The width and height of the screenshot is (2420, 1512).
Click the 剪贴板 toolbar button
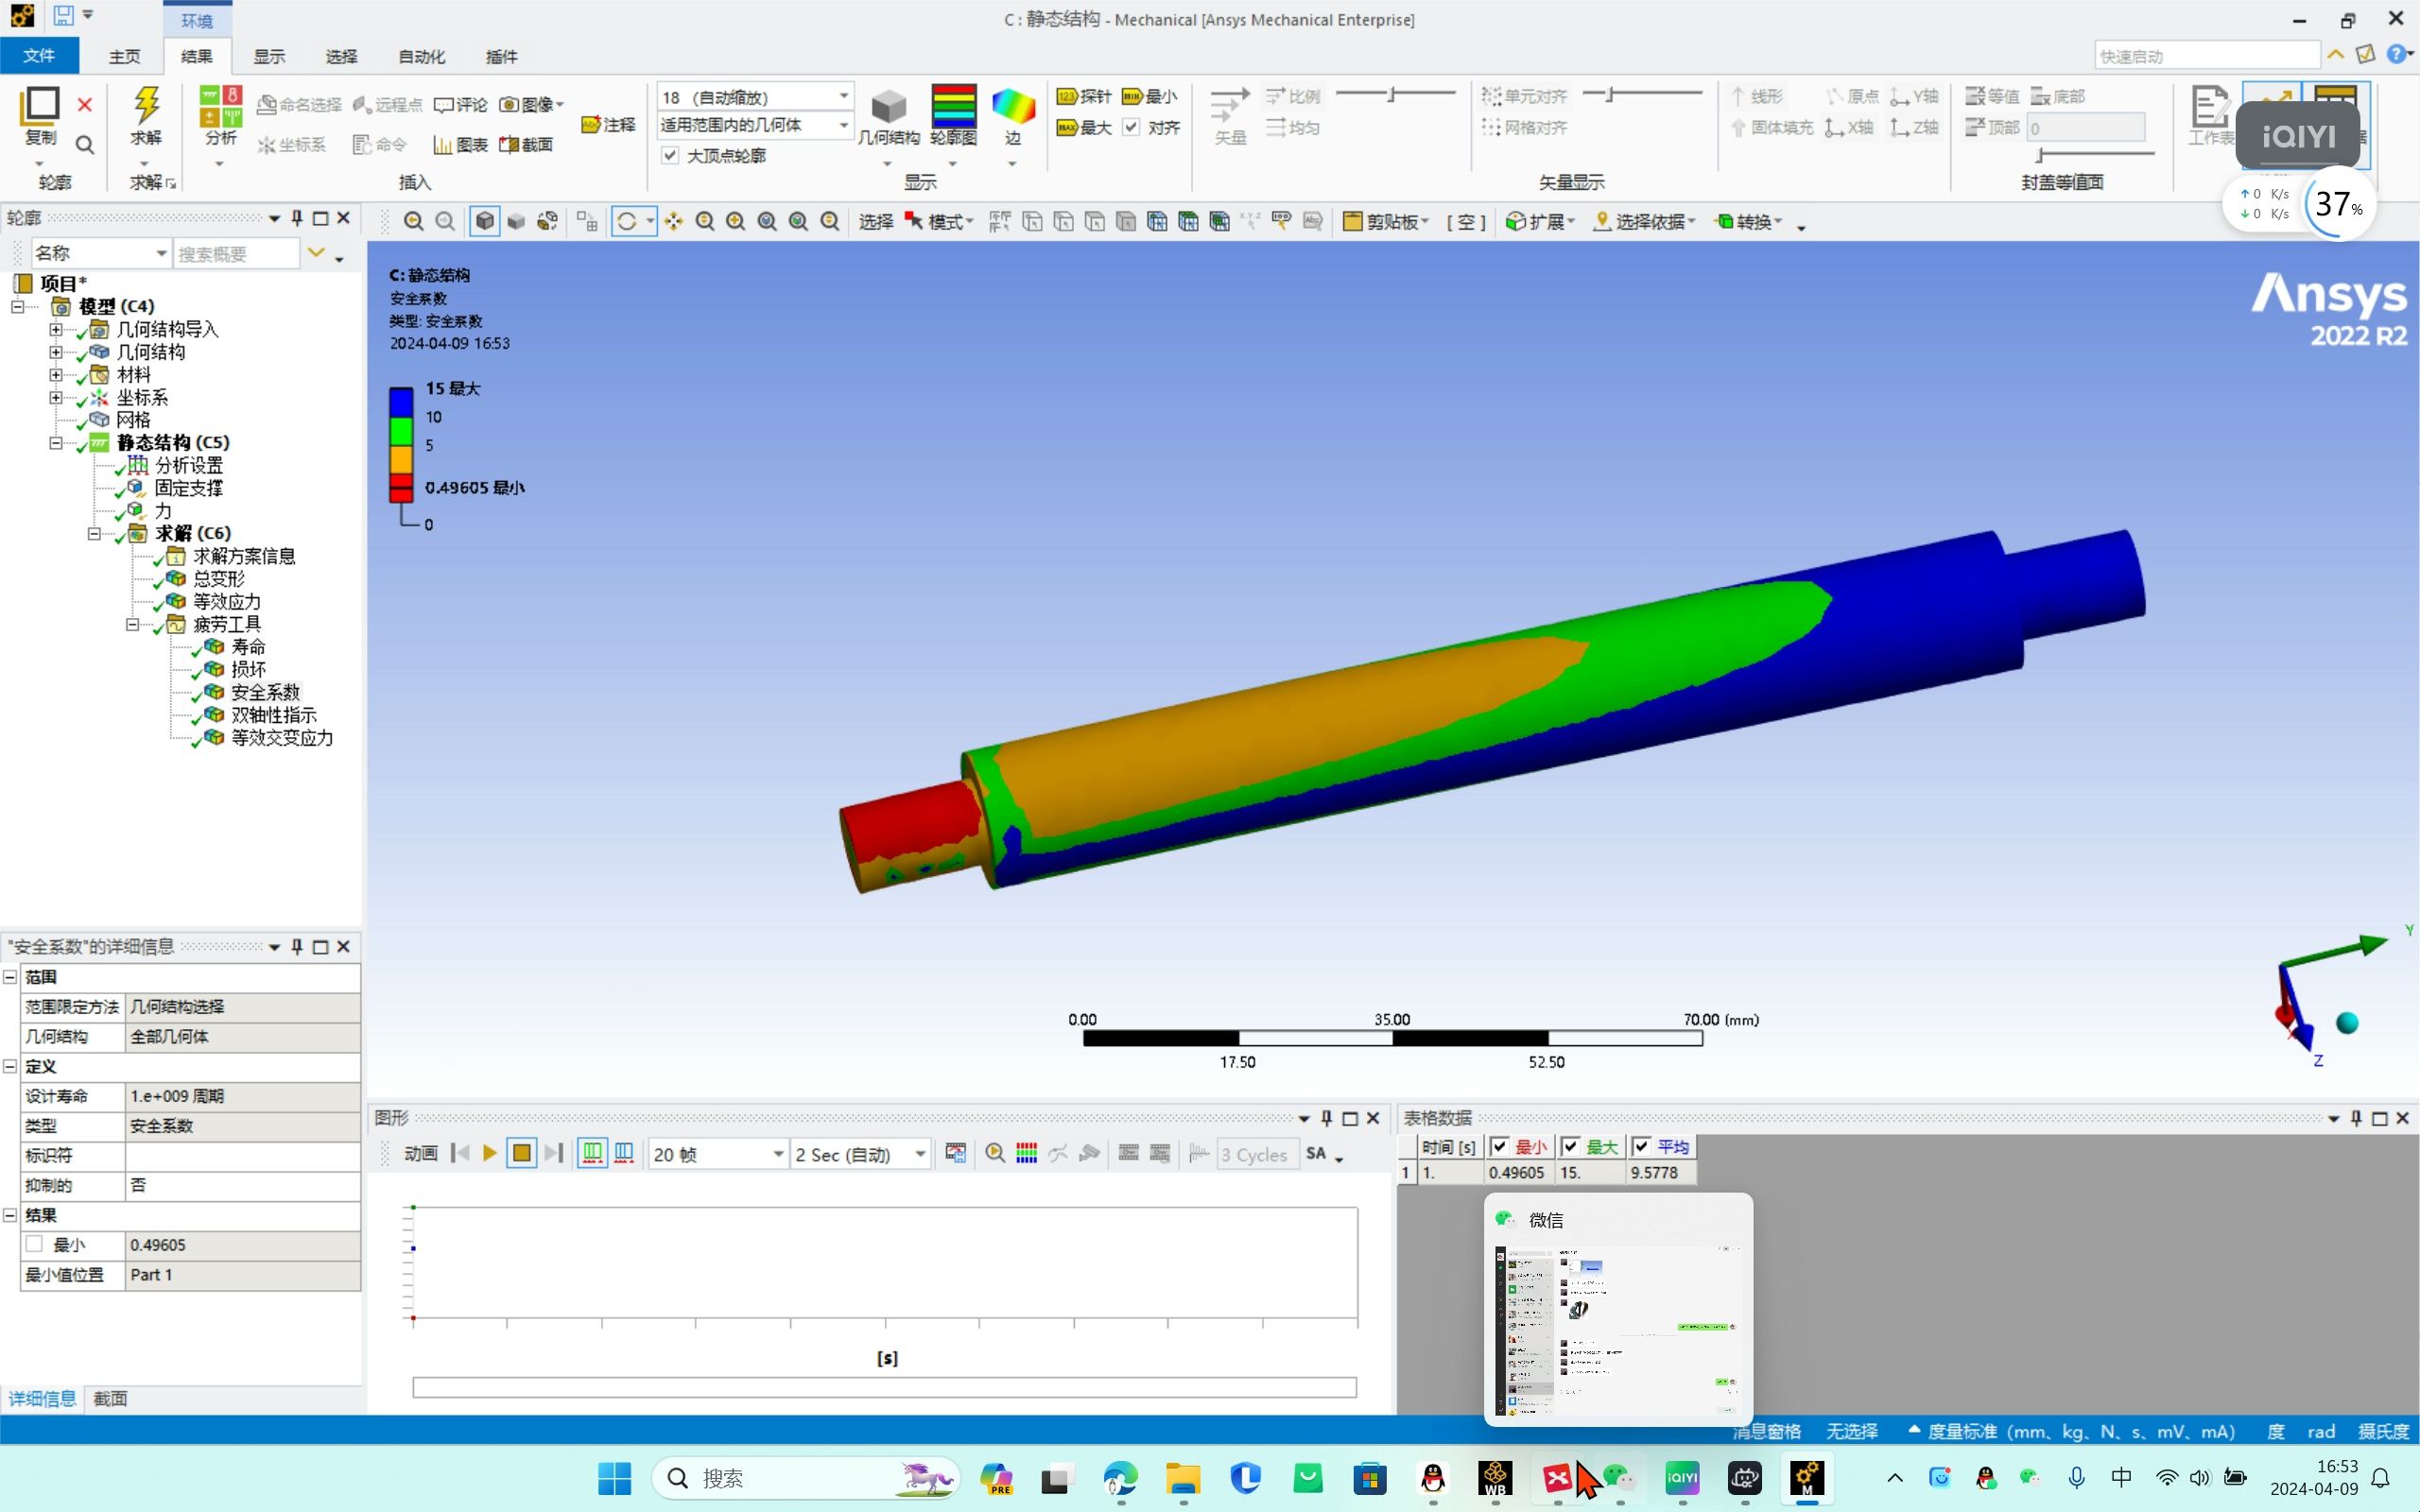[1386, 221]
